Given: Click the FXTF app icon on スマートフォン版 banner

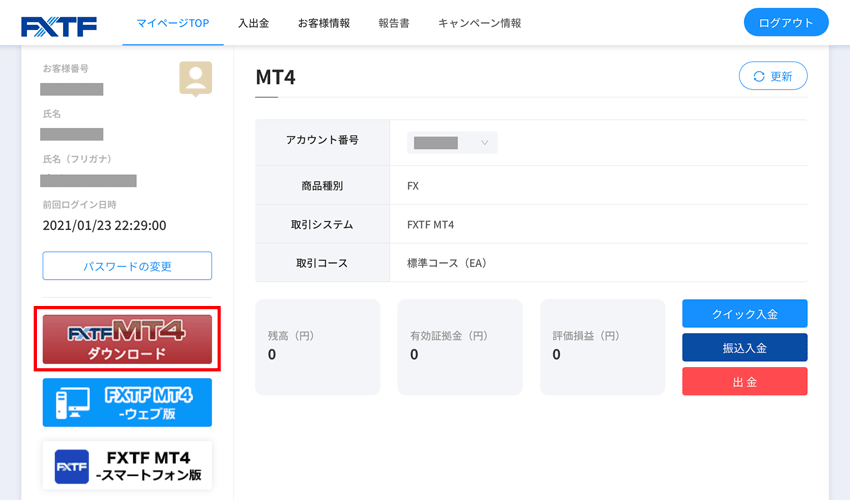Looking at the screenshot, I should click(72, 466).
